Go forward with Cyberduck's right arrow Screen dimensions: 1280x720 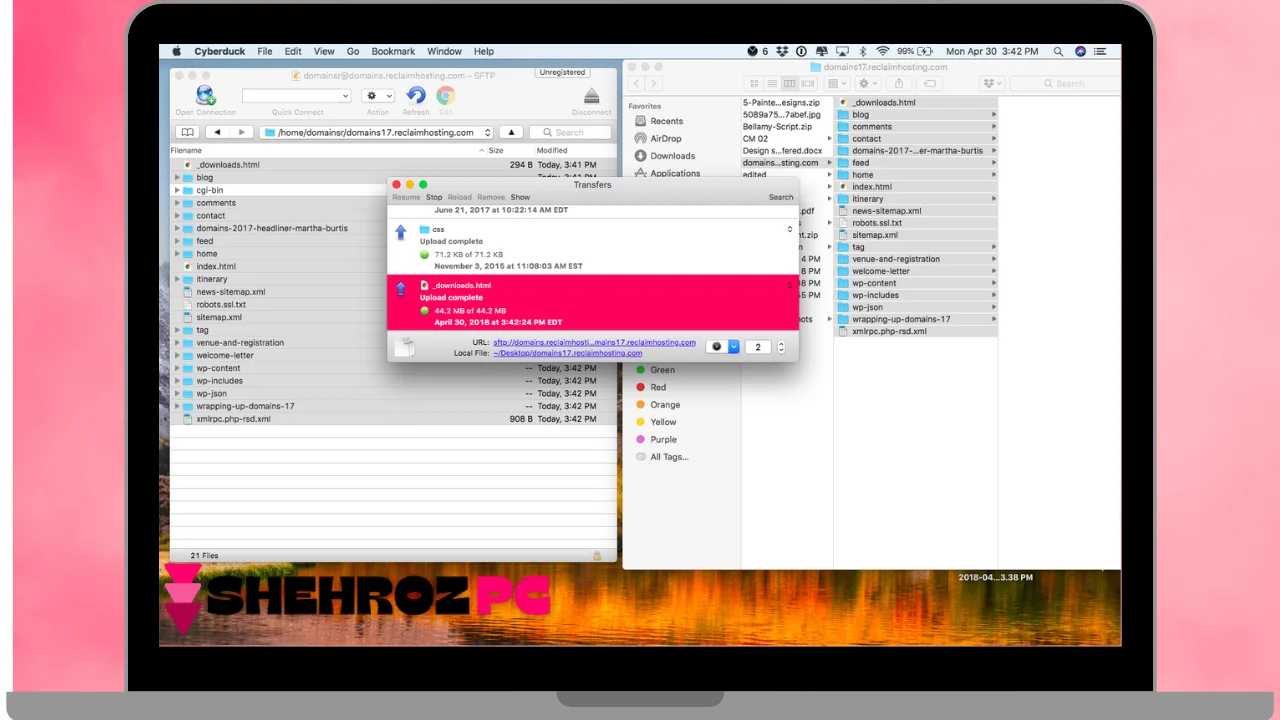[x=241, y=132]
